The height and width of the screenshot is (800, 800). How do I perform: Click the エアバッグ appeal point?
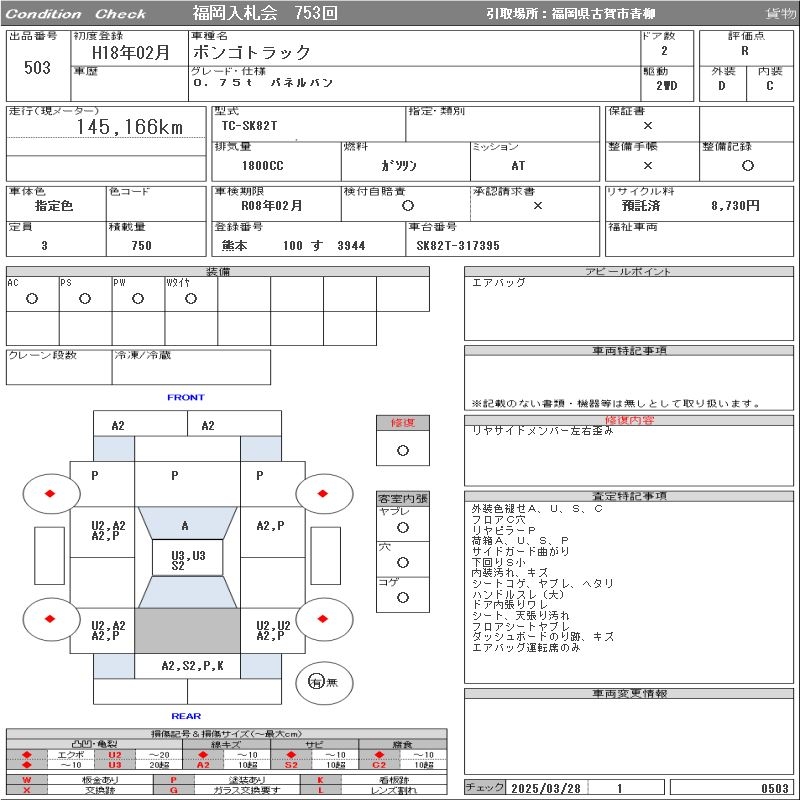click(x=498, y=283)
